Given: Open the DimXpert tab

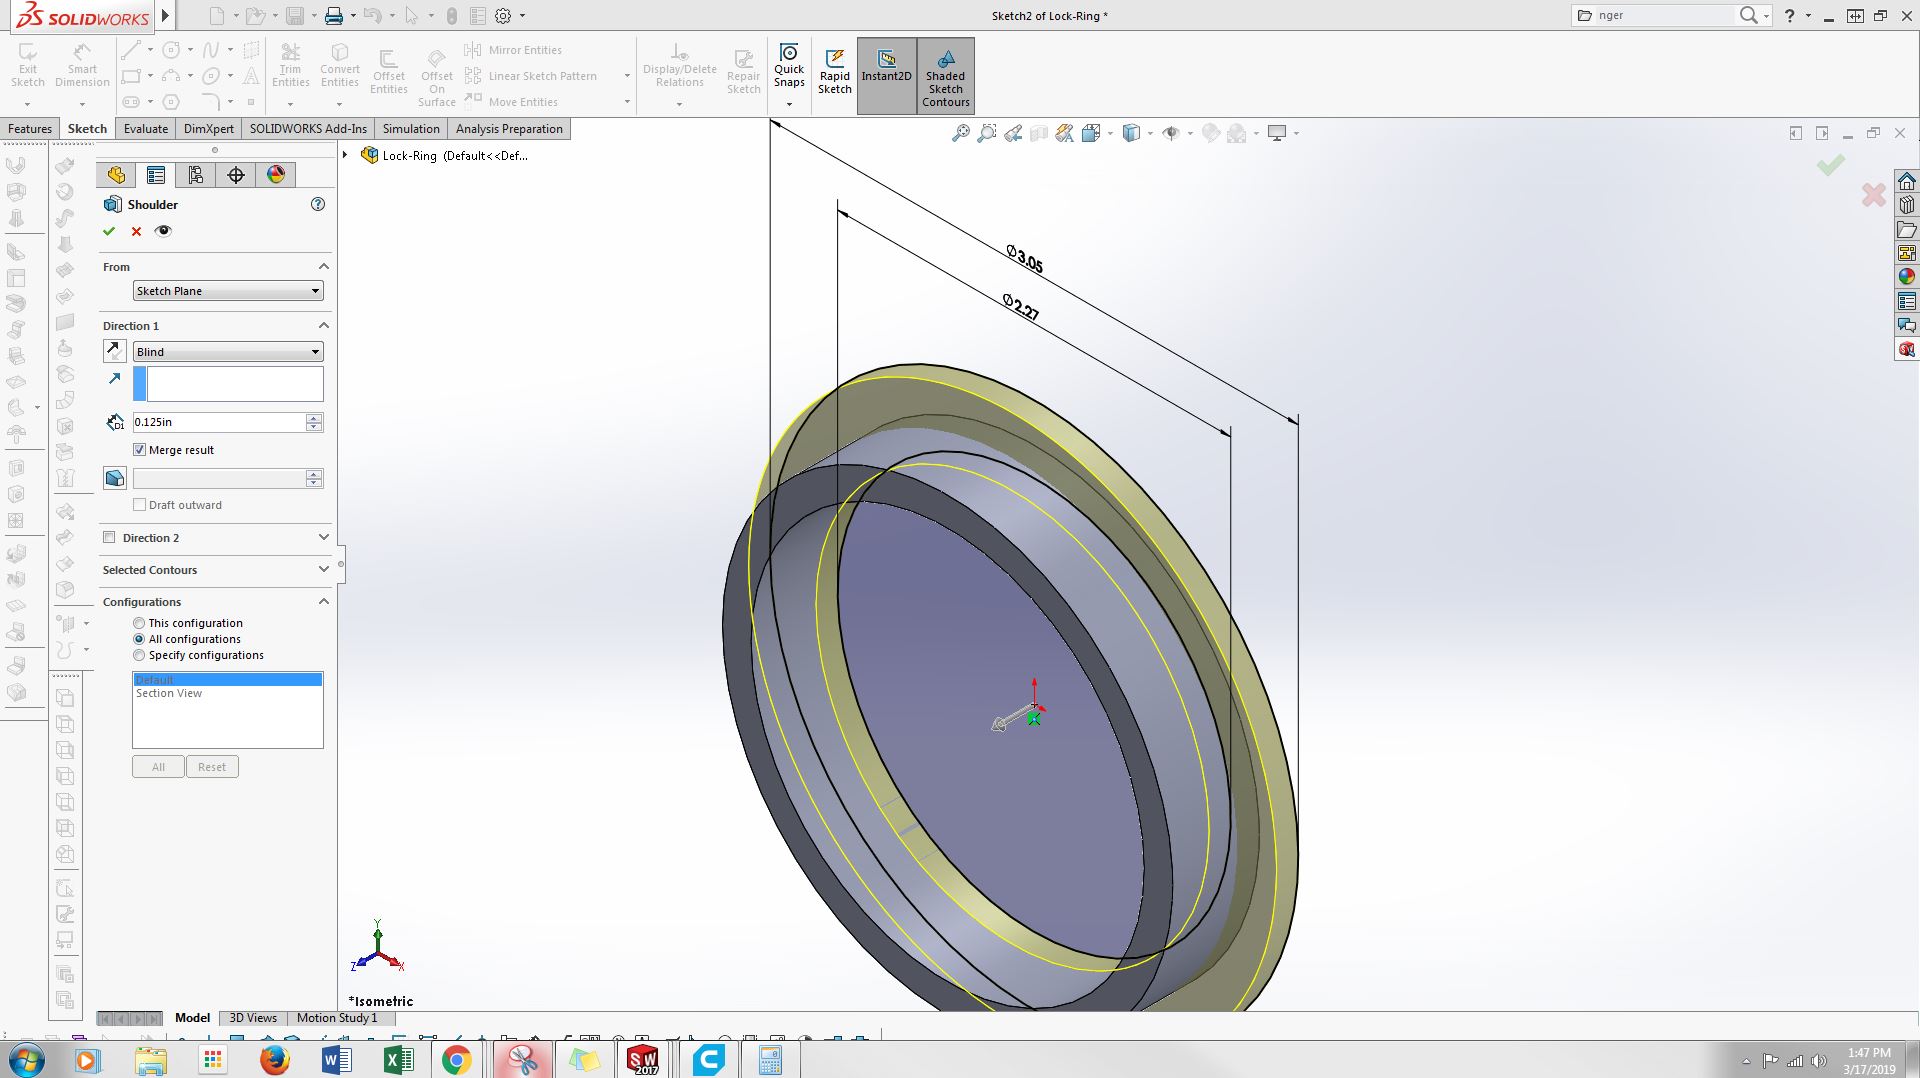Looking at the screenshot, I should [209, 129].
